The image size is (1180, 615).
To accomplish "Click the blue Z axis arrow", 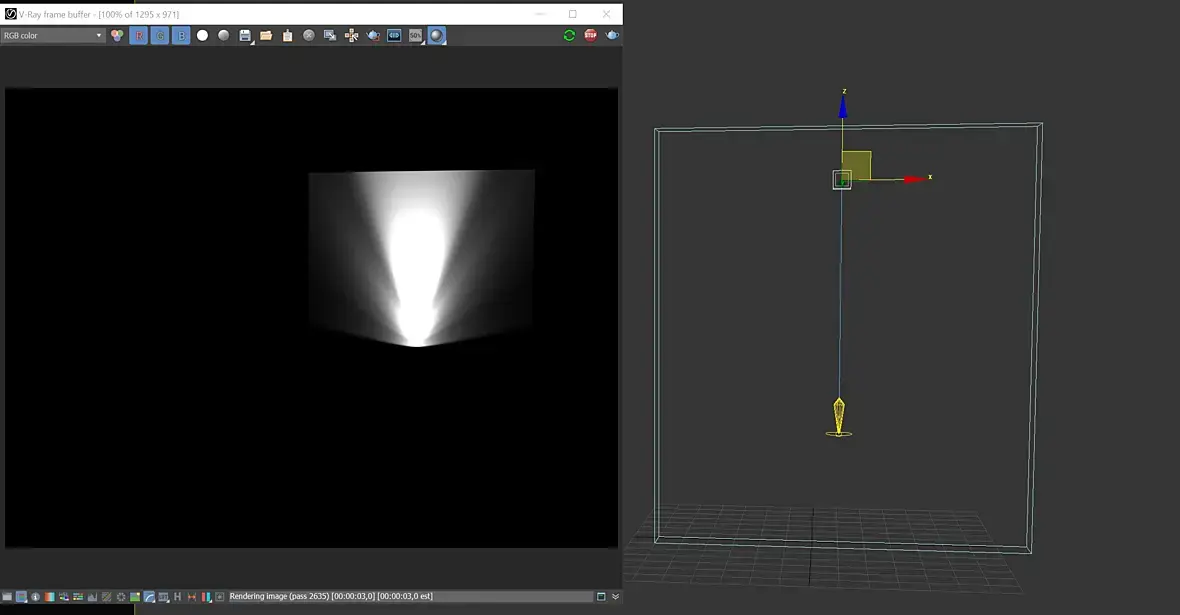I will click(843, 106).
